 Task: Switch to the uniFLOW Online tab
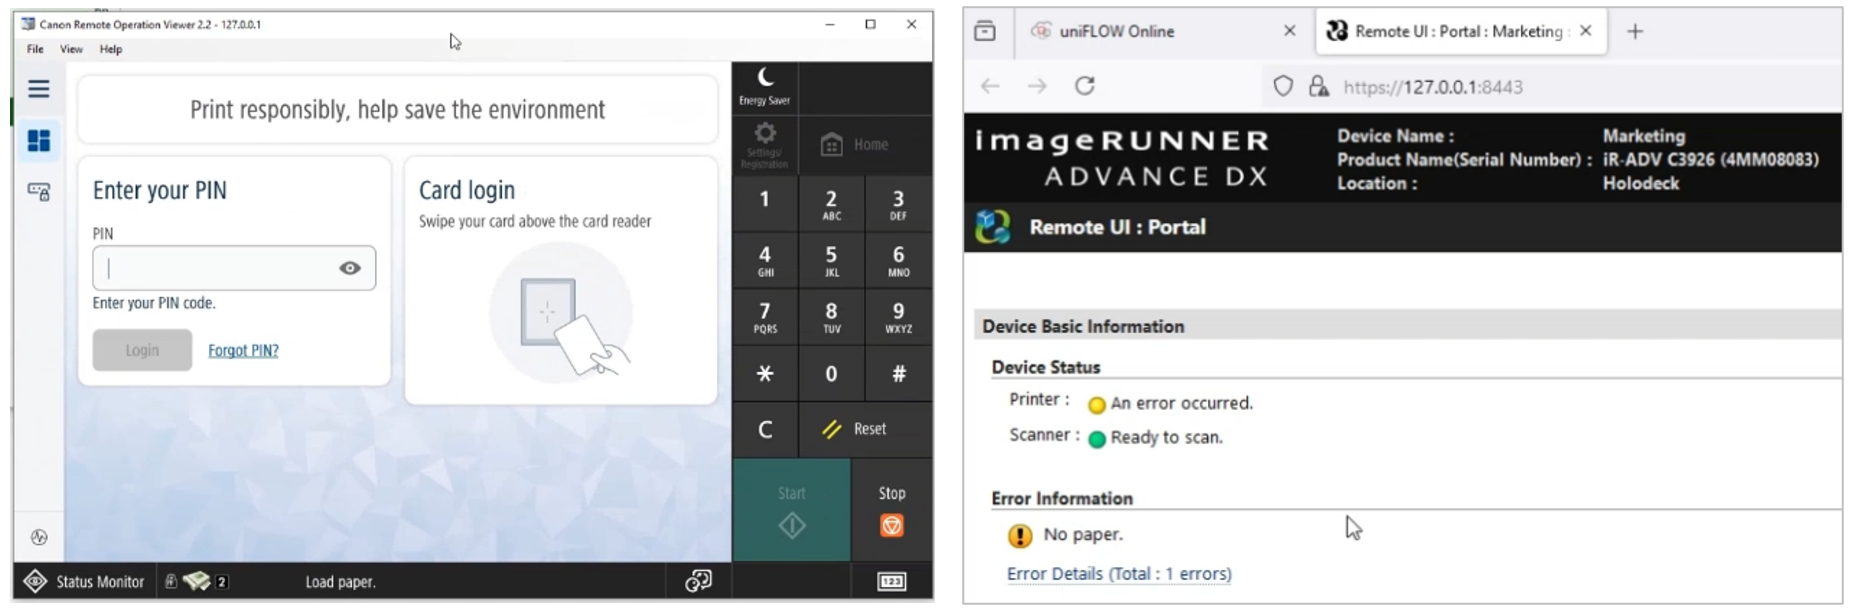tap(1116, 31)
